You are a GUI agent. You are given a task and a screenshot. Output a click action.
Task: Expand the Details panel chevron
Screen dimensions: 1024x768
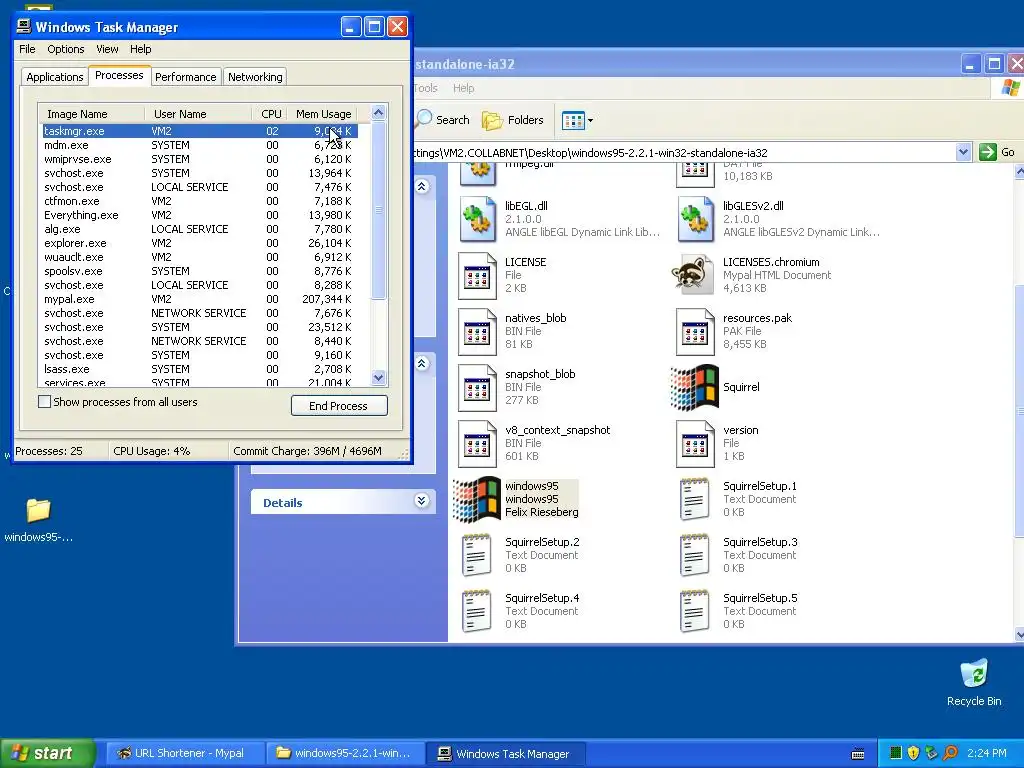[x=422, y=501]
